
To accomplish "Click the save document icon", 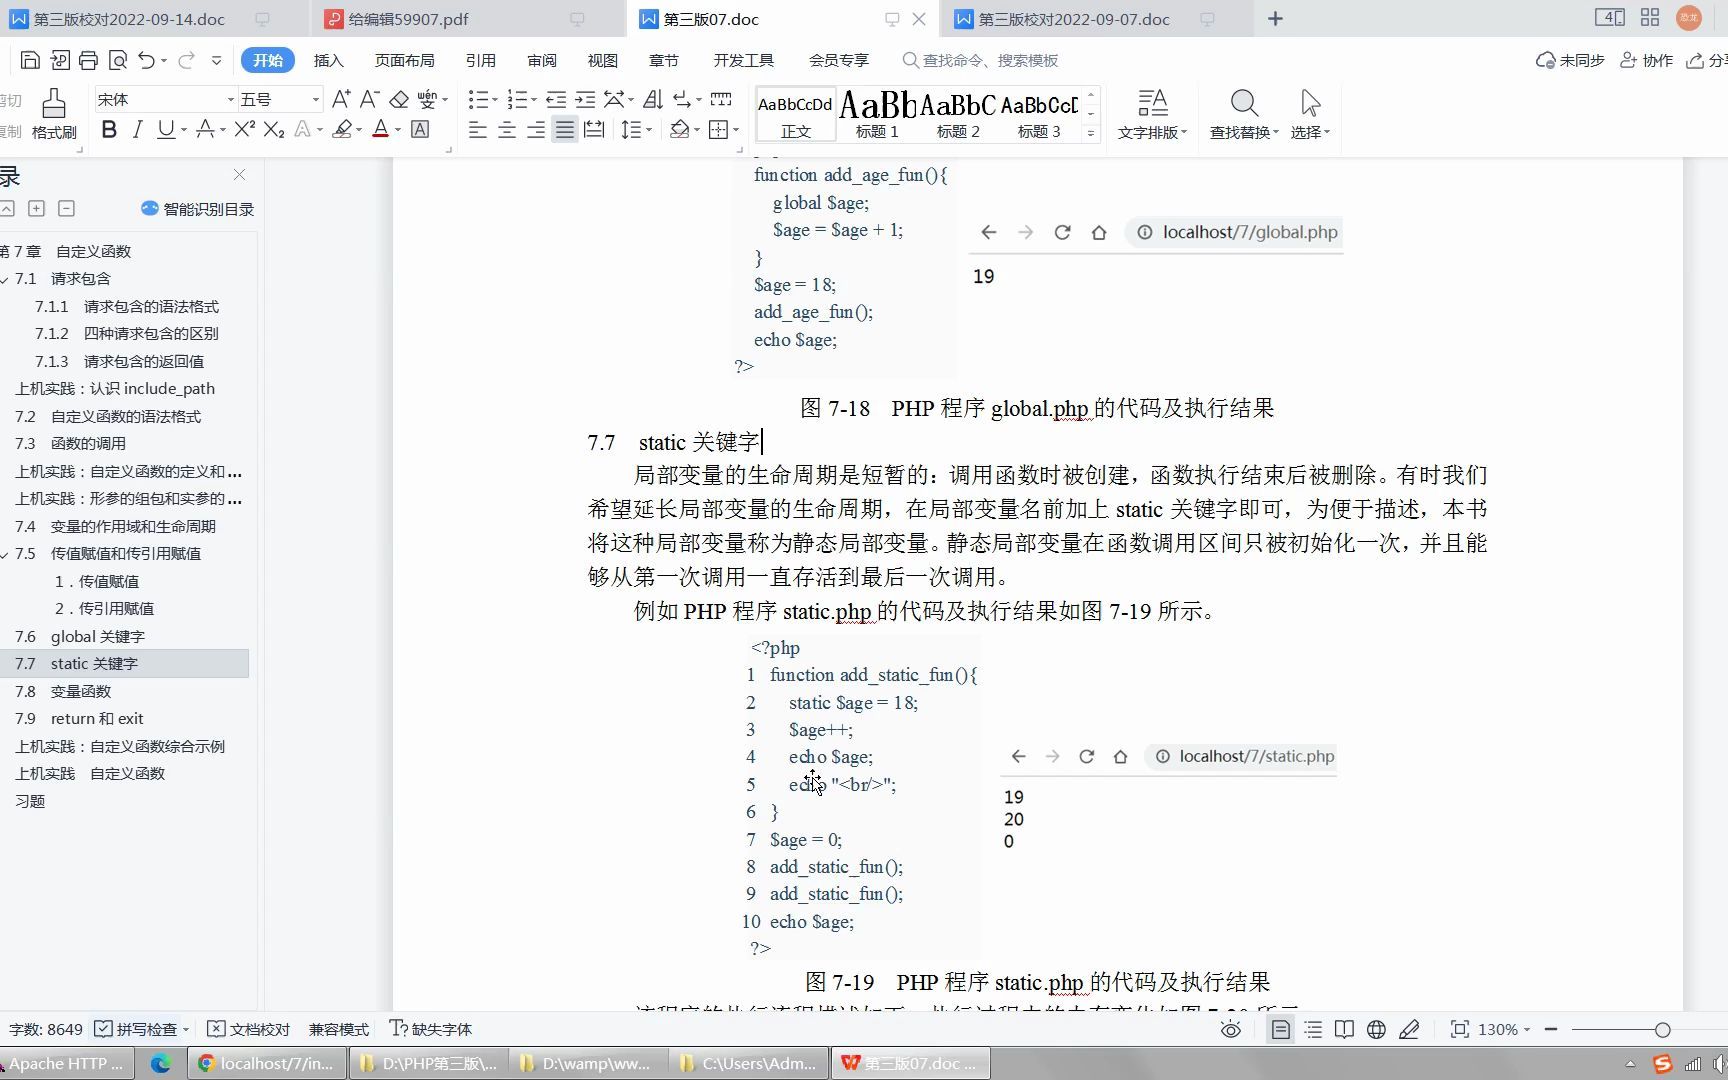I will tap(30, 60).
